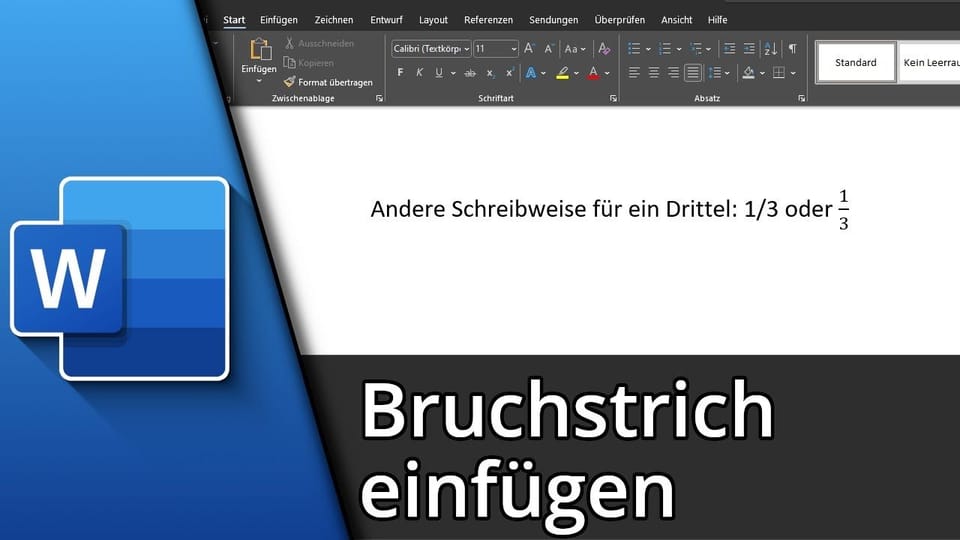
Task: Open the text effects dropdown arrow
Action: coord(543,73)
